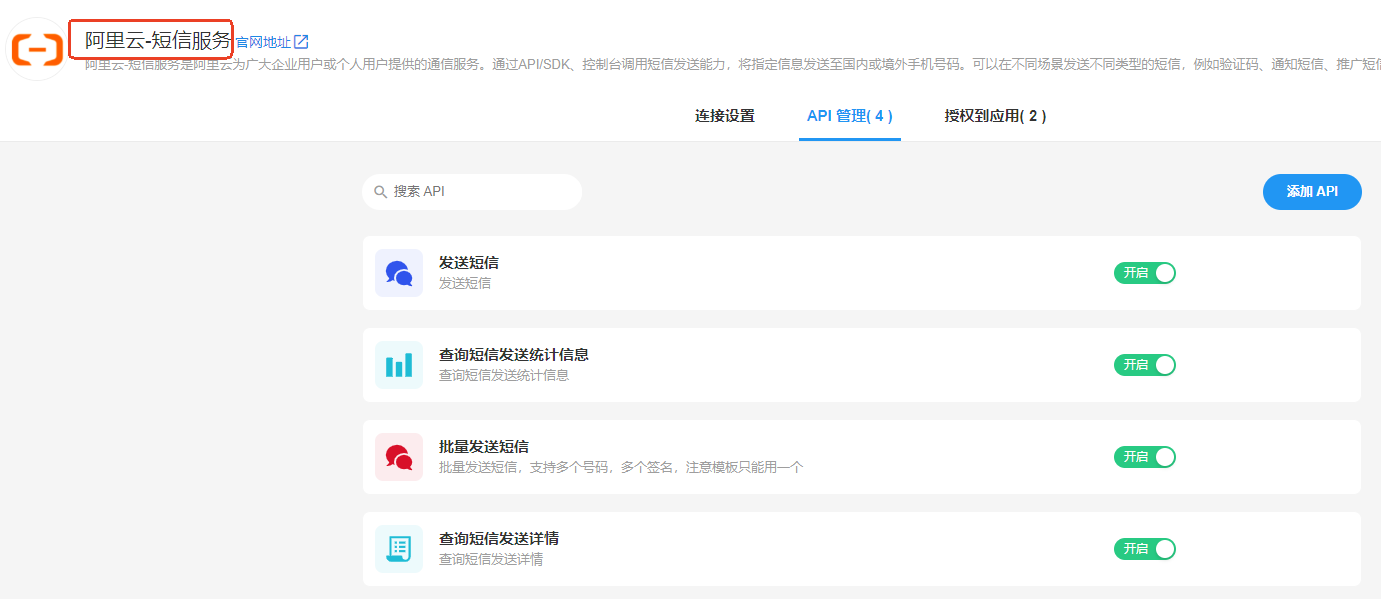This screenshot has width=1381, height=599.
Task: Toggle off the 发送短信 API switch
Action: pos(1144,273)
